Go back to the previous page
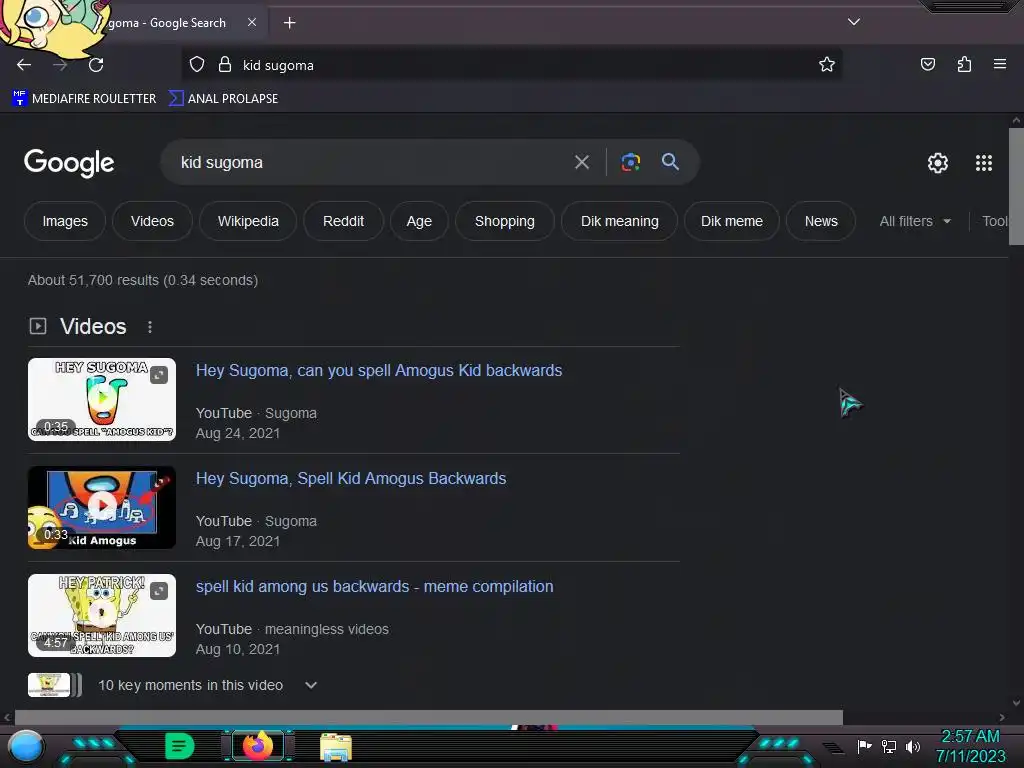Image resolution: width=1024 pixels, height=768 pixels. (24, 65)
